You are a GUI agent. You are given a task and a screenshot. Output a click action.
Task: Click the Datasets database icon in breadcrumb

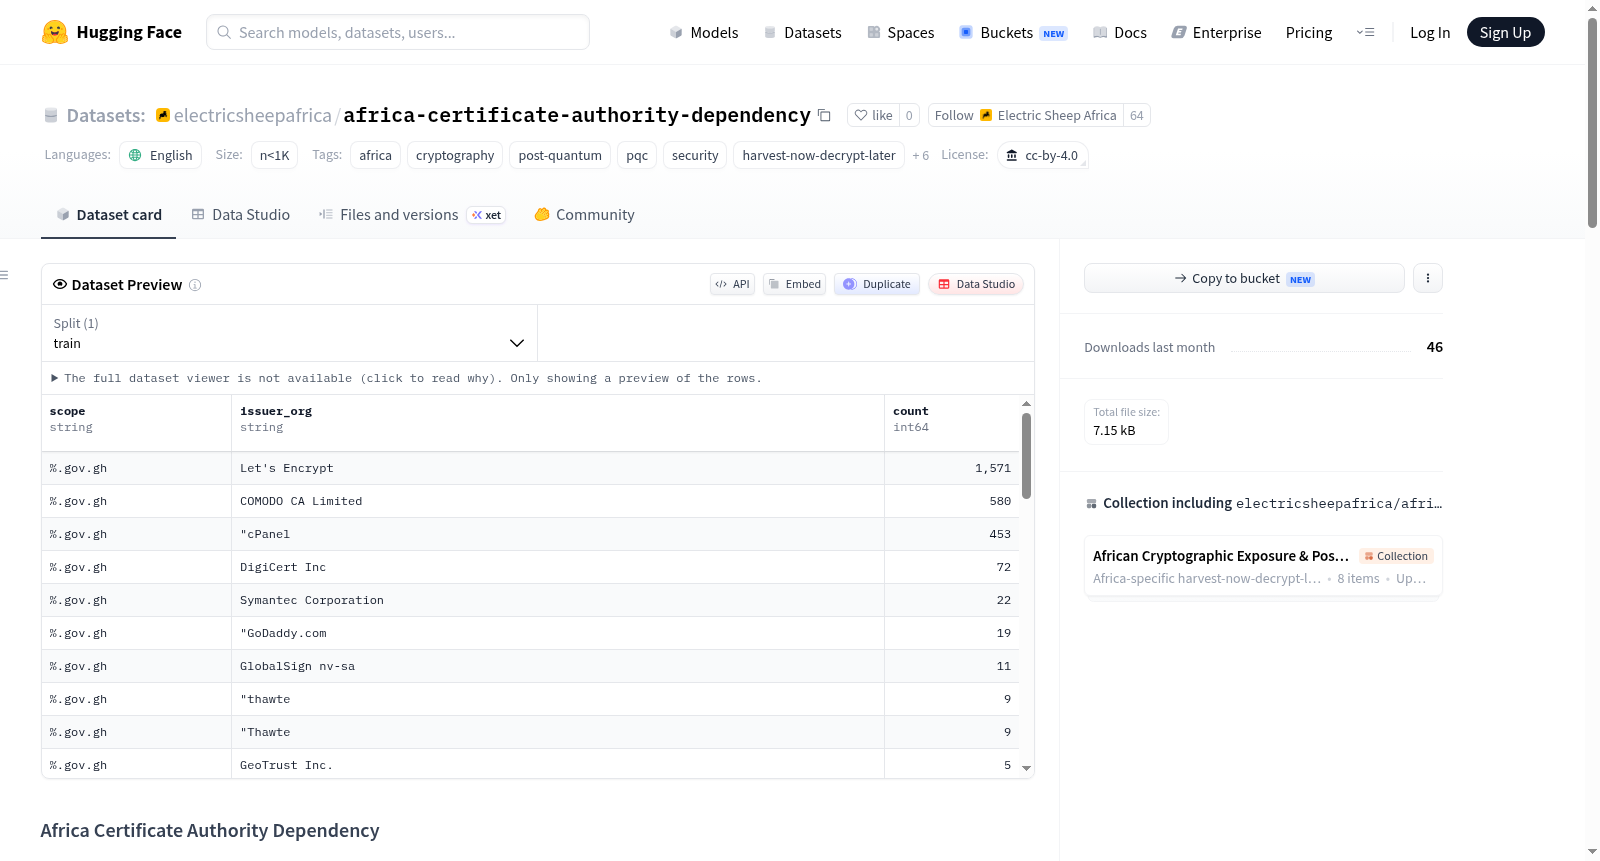(x=51, y=115)
